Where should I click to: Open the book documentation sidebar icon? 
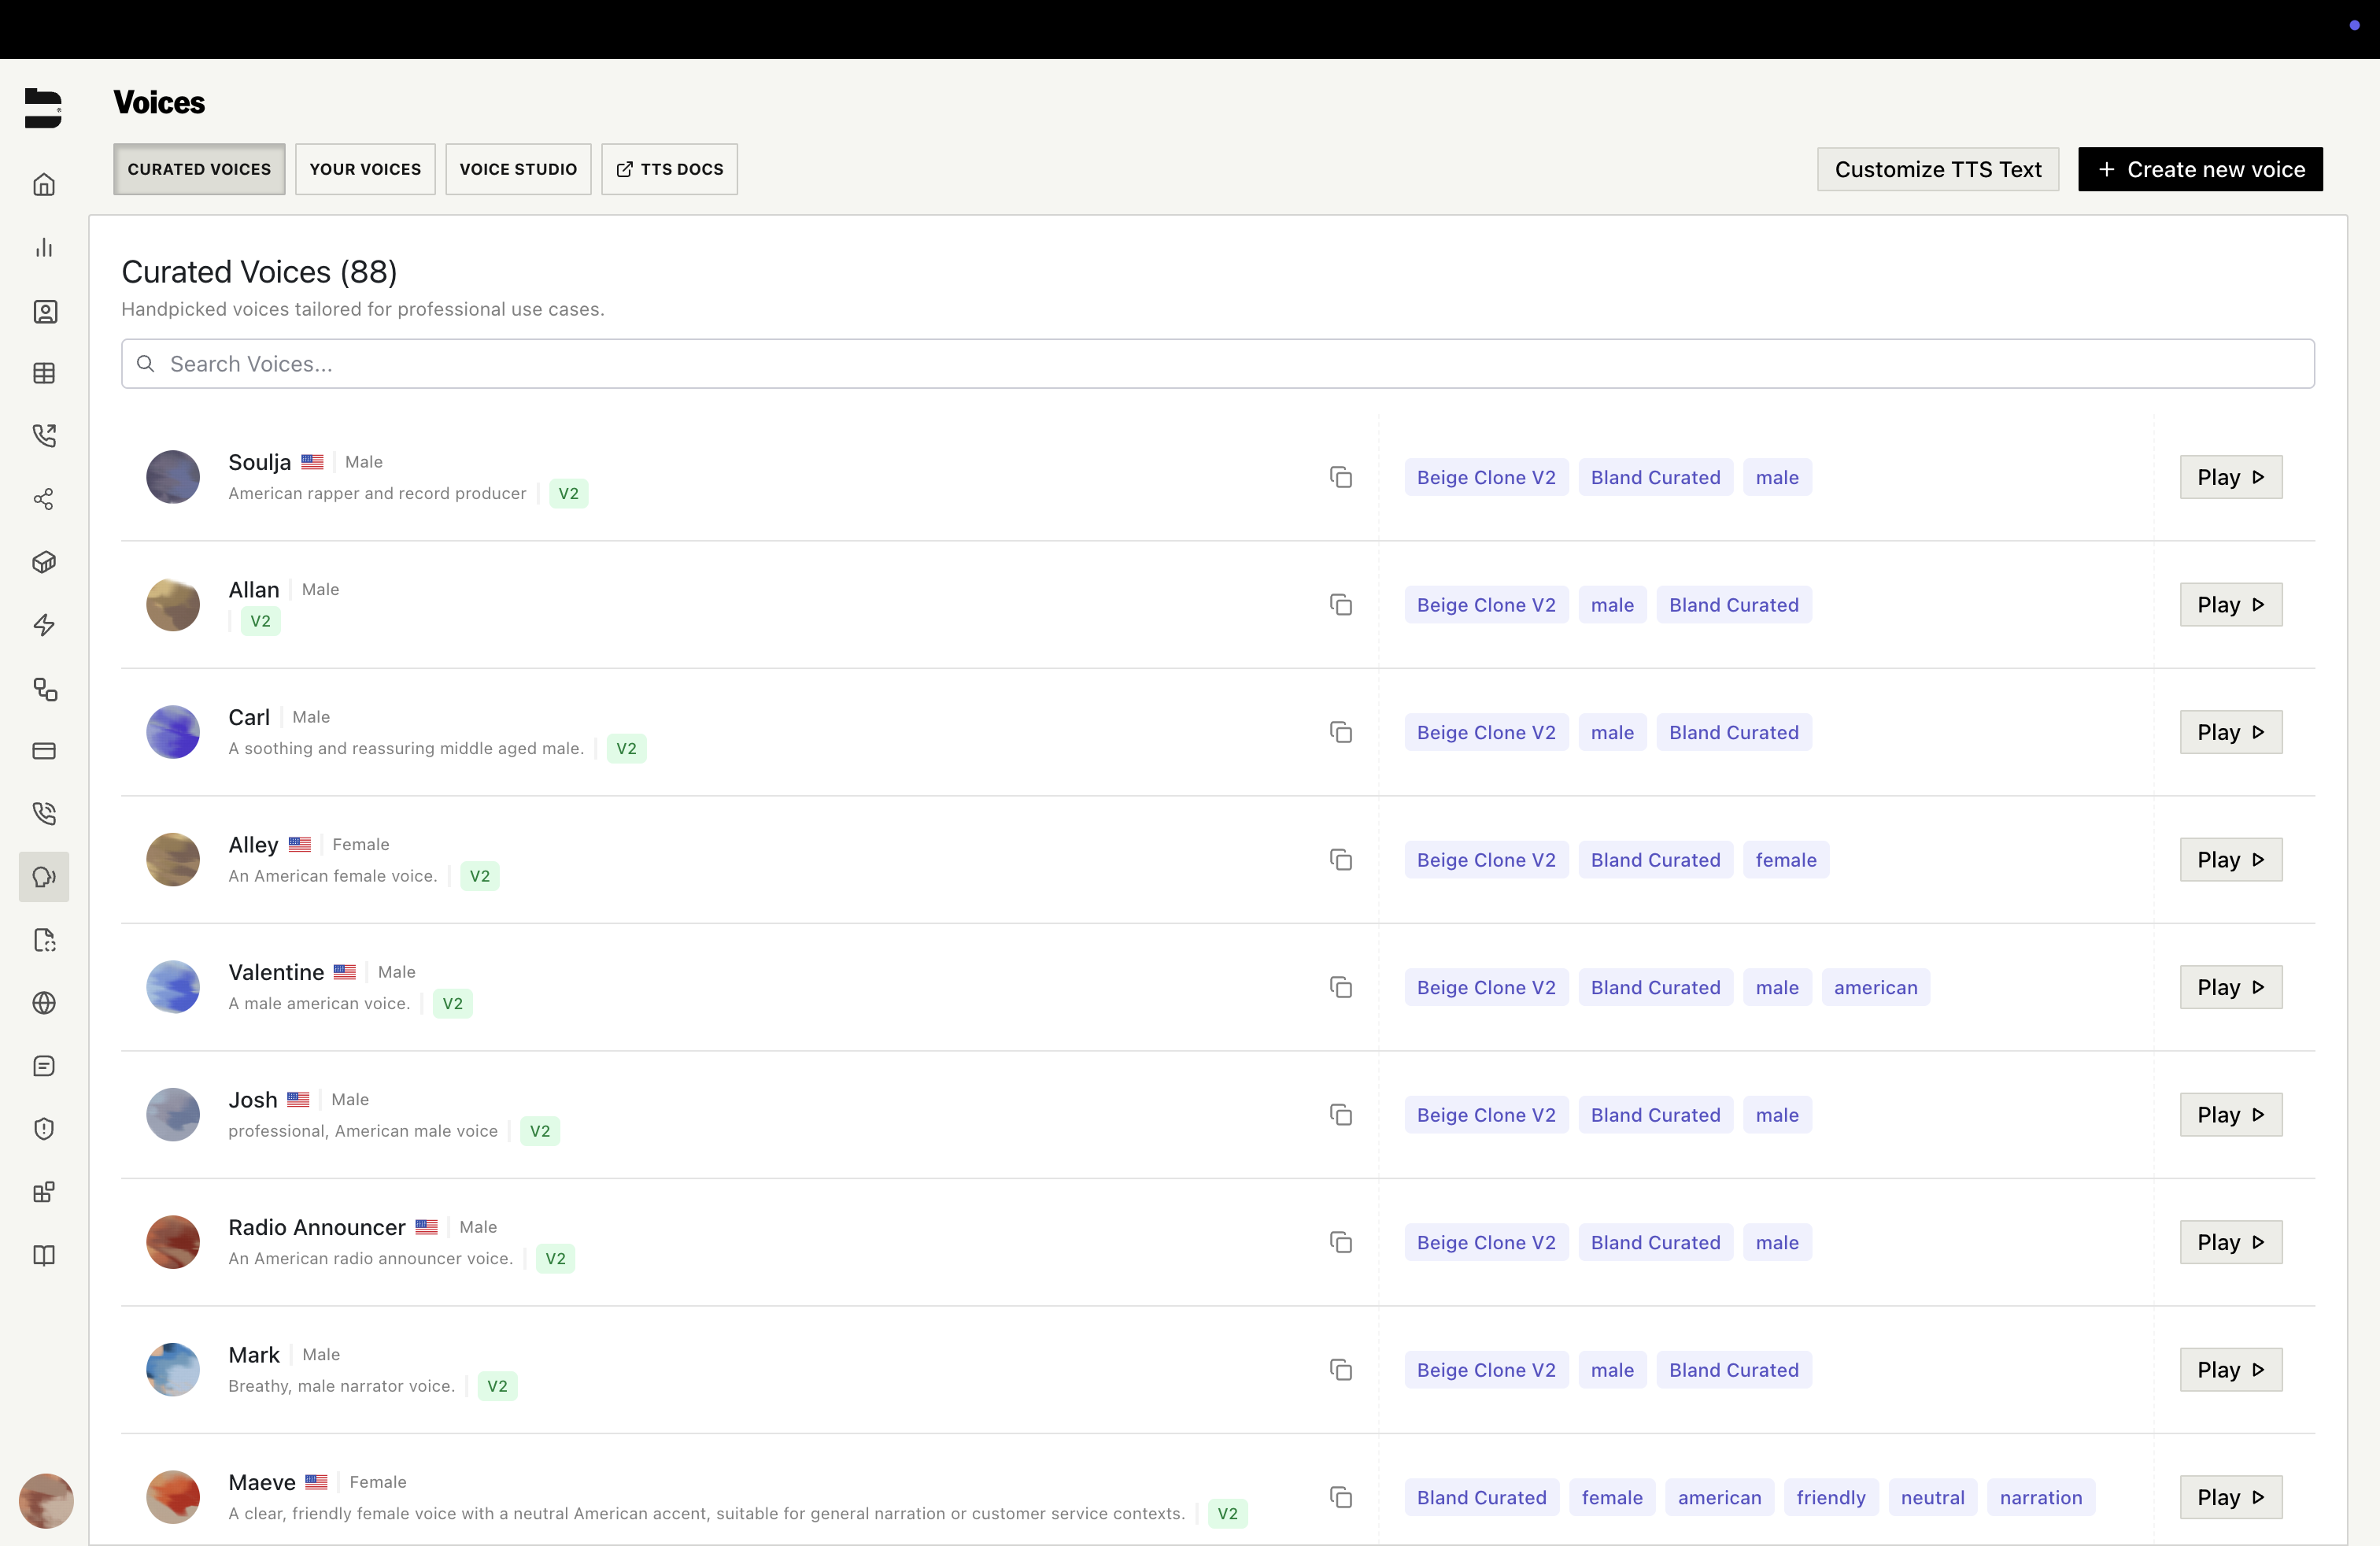pos(44,1255)
